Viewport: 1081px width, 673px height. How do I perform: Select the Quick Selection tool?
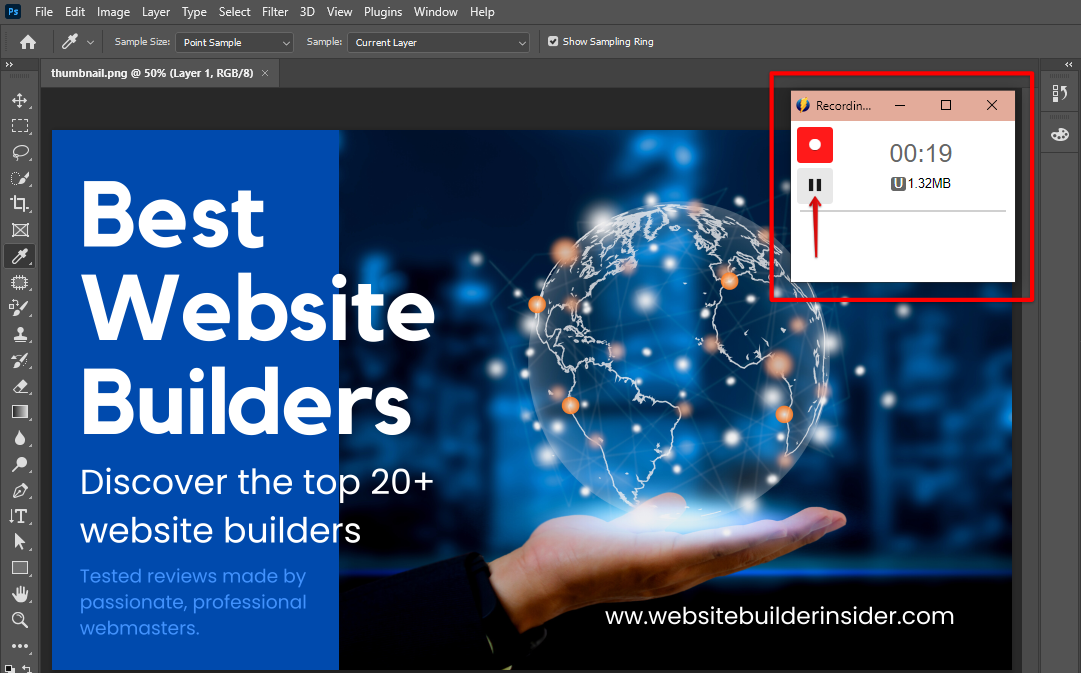20,179
